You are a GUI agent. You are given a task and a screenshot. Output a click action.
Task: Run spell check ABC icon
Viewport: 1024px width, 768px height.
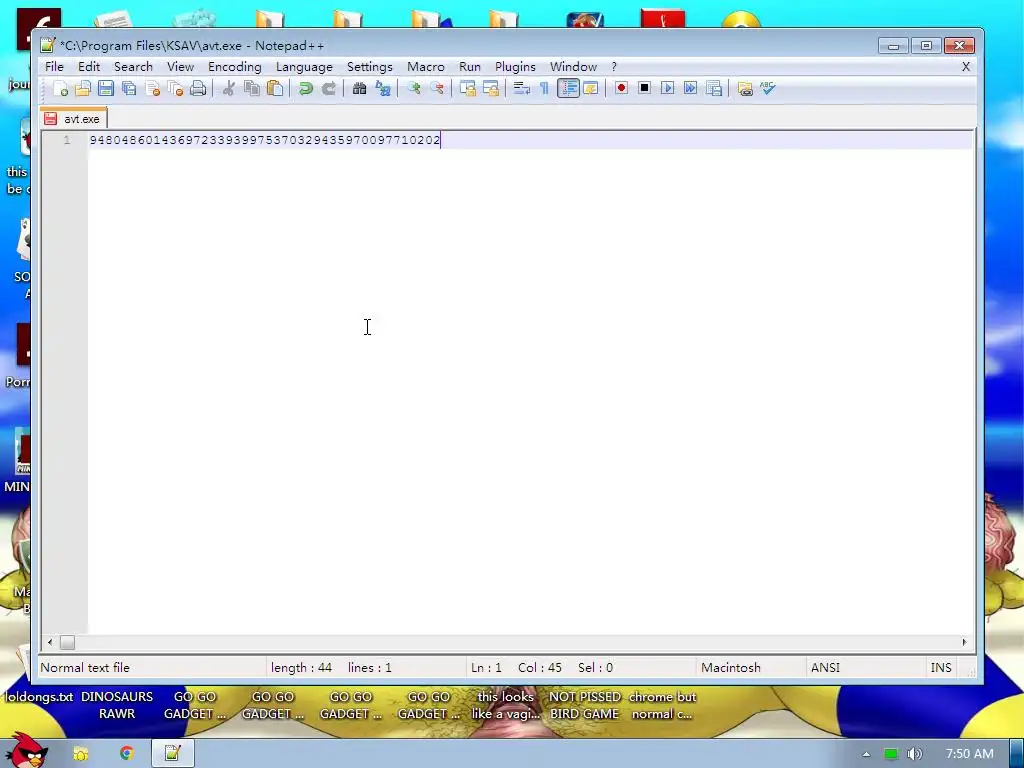click(x=768, y=88)
